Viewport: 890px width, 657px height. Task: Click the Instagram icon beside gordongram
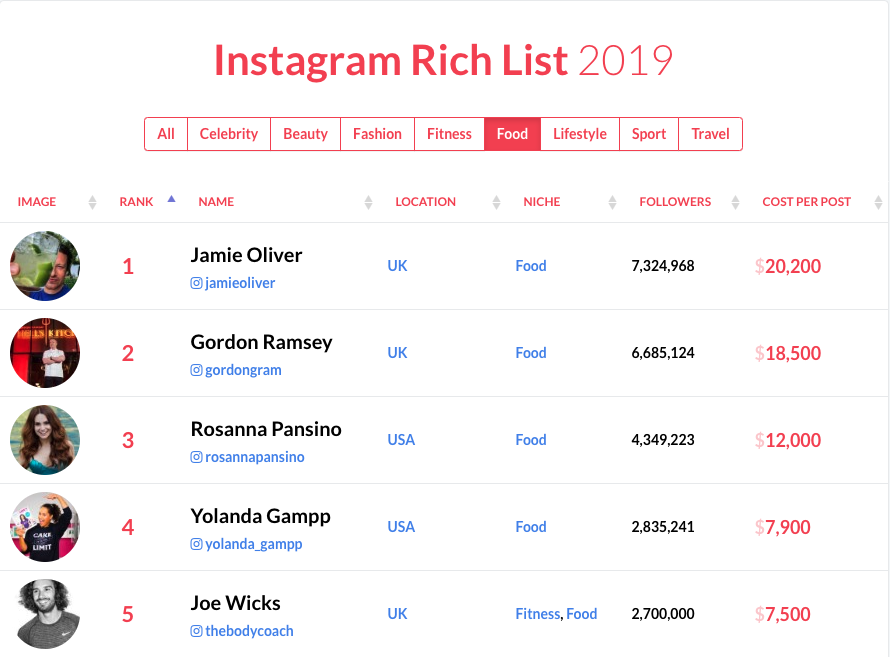click(196, 370)
